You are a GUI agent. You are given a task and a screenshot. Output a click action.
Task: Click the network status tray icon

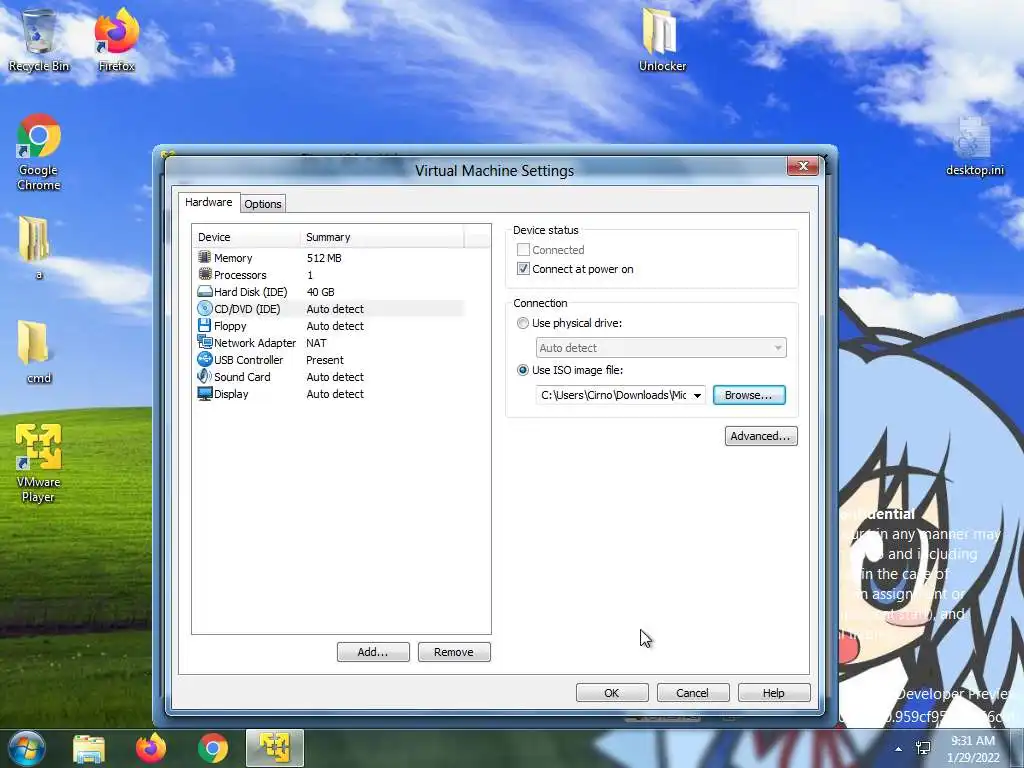[x=923, y=748]
